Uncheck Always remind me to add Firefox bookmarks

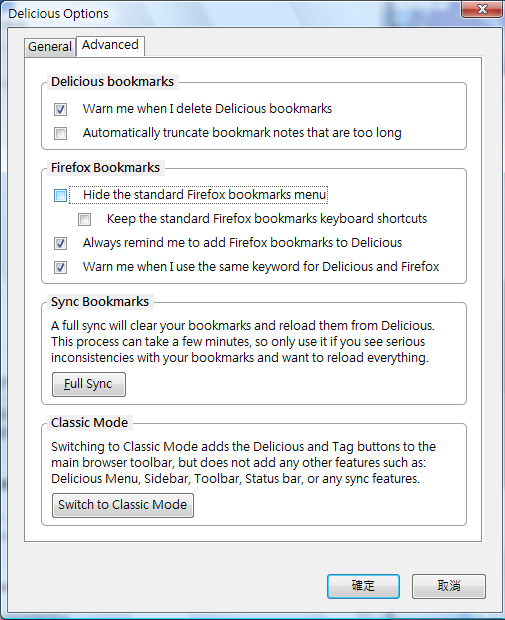click(61, 243)
